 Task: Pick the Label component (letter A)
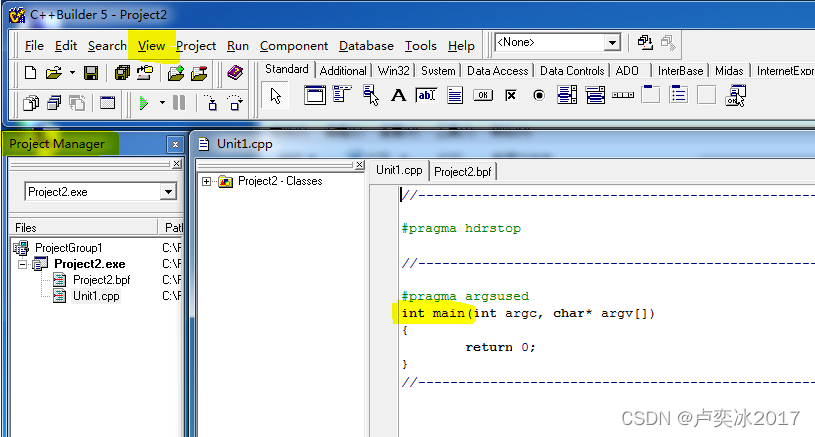pos(399,96)
